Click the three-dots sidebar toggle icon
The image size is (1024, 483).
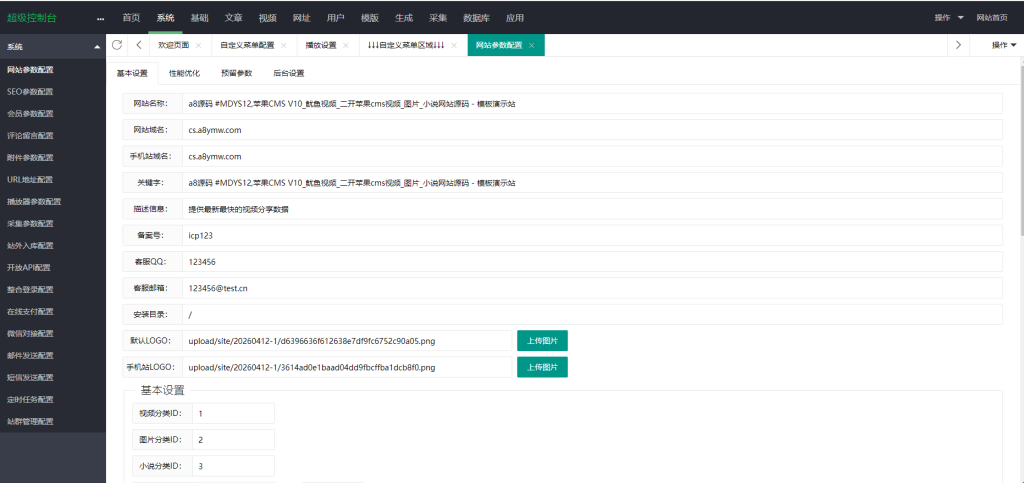tap(100, 18)
